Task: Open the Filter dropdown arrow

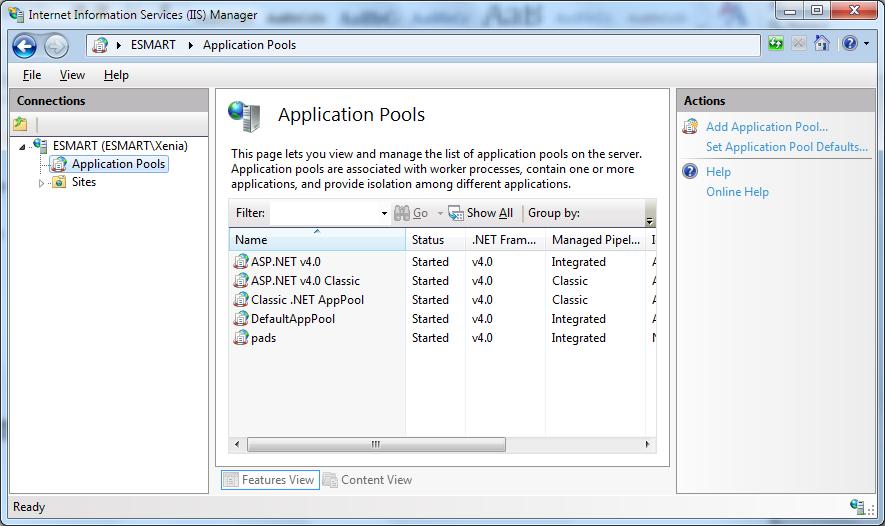Action: tap(384, 213)
